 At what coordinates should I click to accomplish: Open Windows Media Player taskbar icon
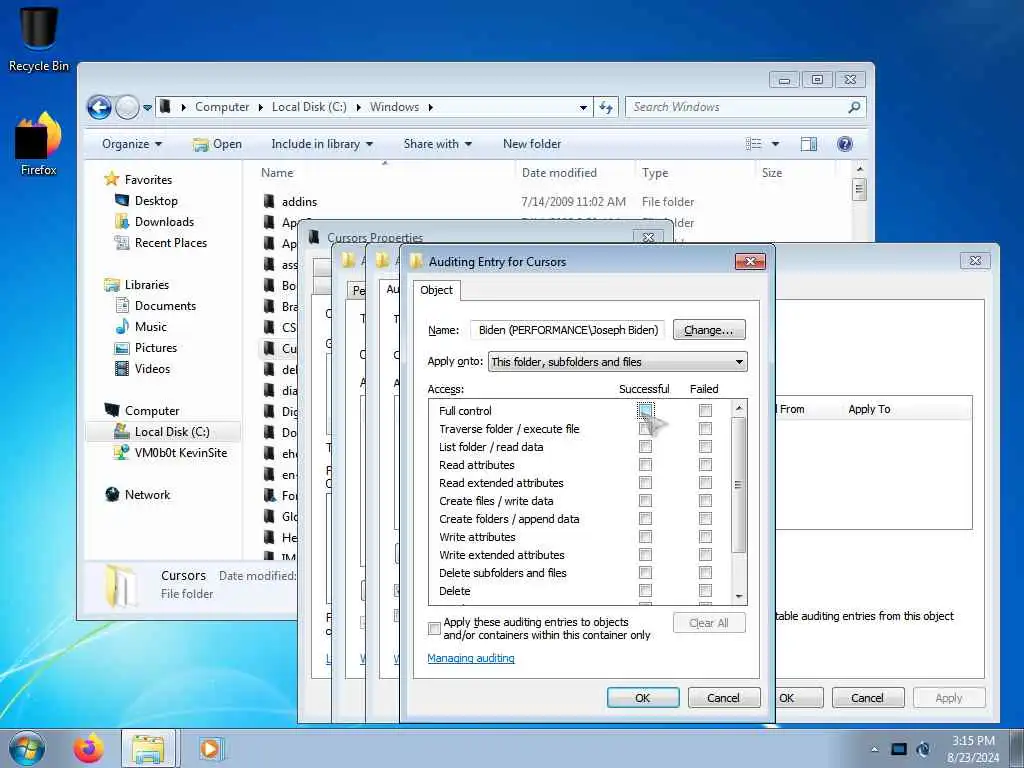point(210,749)
